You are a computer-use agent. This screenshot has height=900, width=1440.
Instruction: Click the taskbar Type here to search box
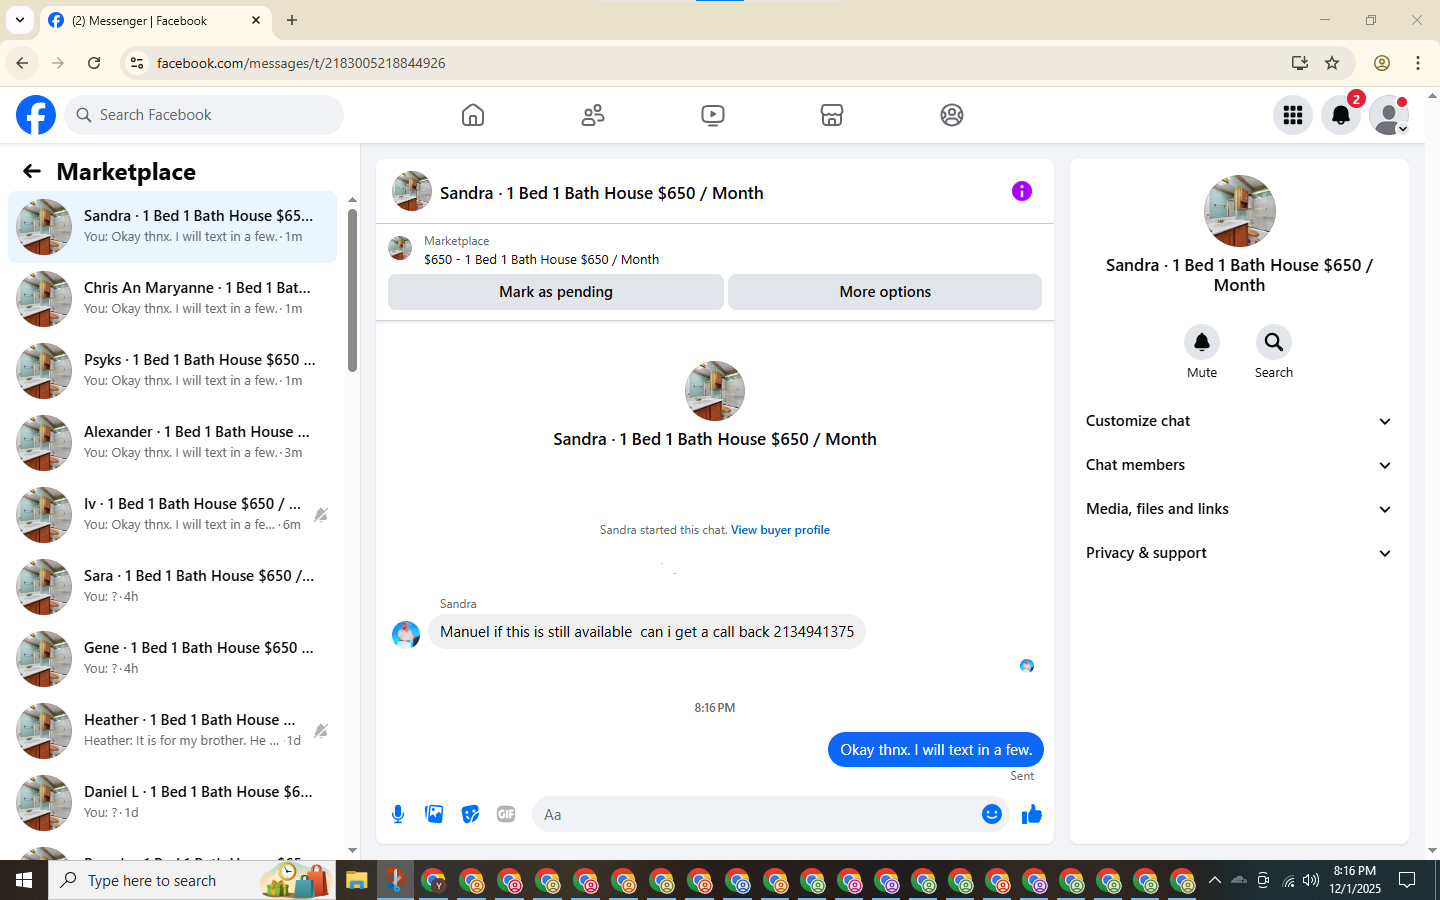point(192,880)
